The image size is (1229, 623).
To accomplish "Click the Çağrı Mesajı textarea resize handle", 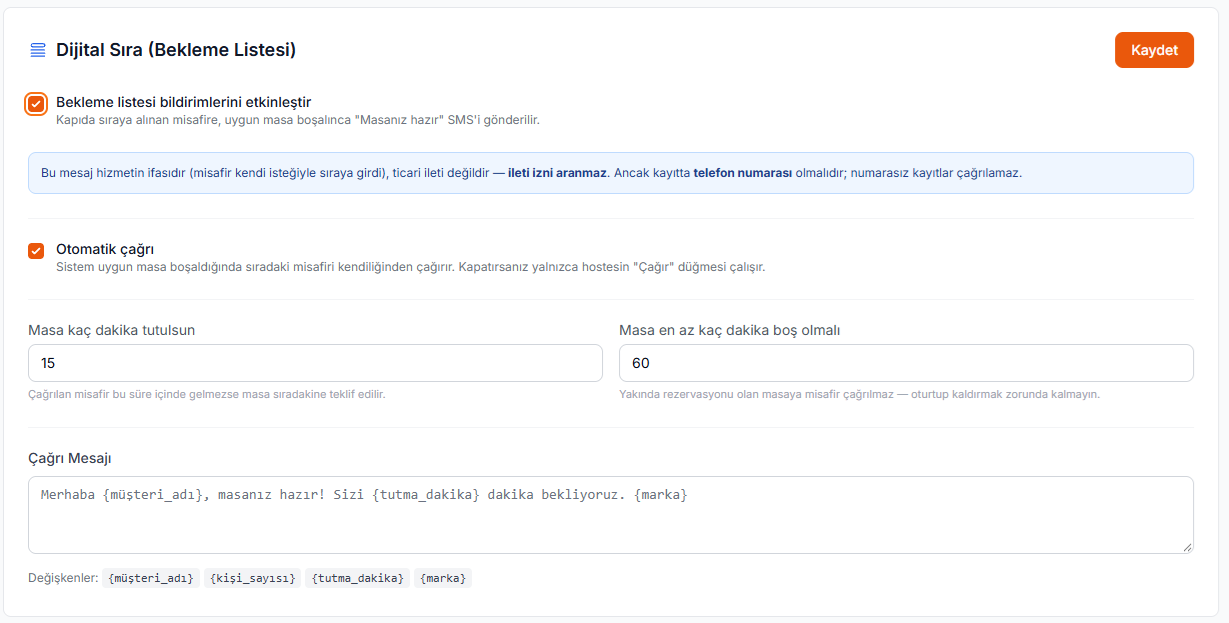I will tap(1187, 547).
